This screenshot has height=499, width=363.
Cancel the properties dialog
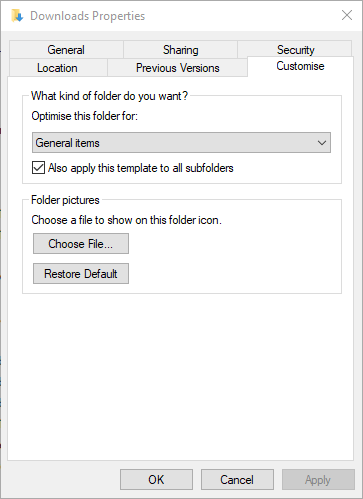pos(237,480)
